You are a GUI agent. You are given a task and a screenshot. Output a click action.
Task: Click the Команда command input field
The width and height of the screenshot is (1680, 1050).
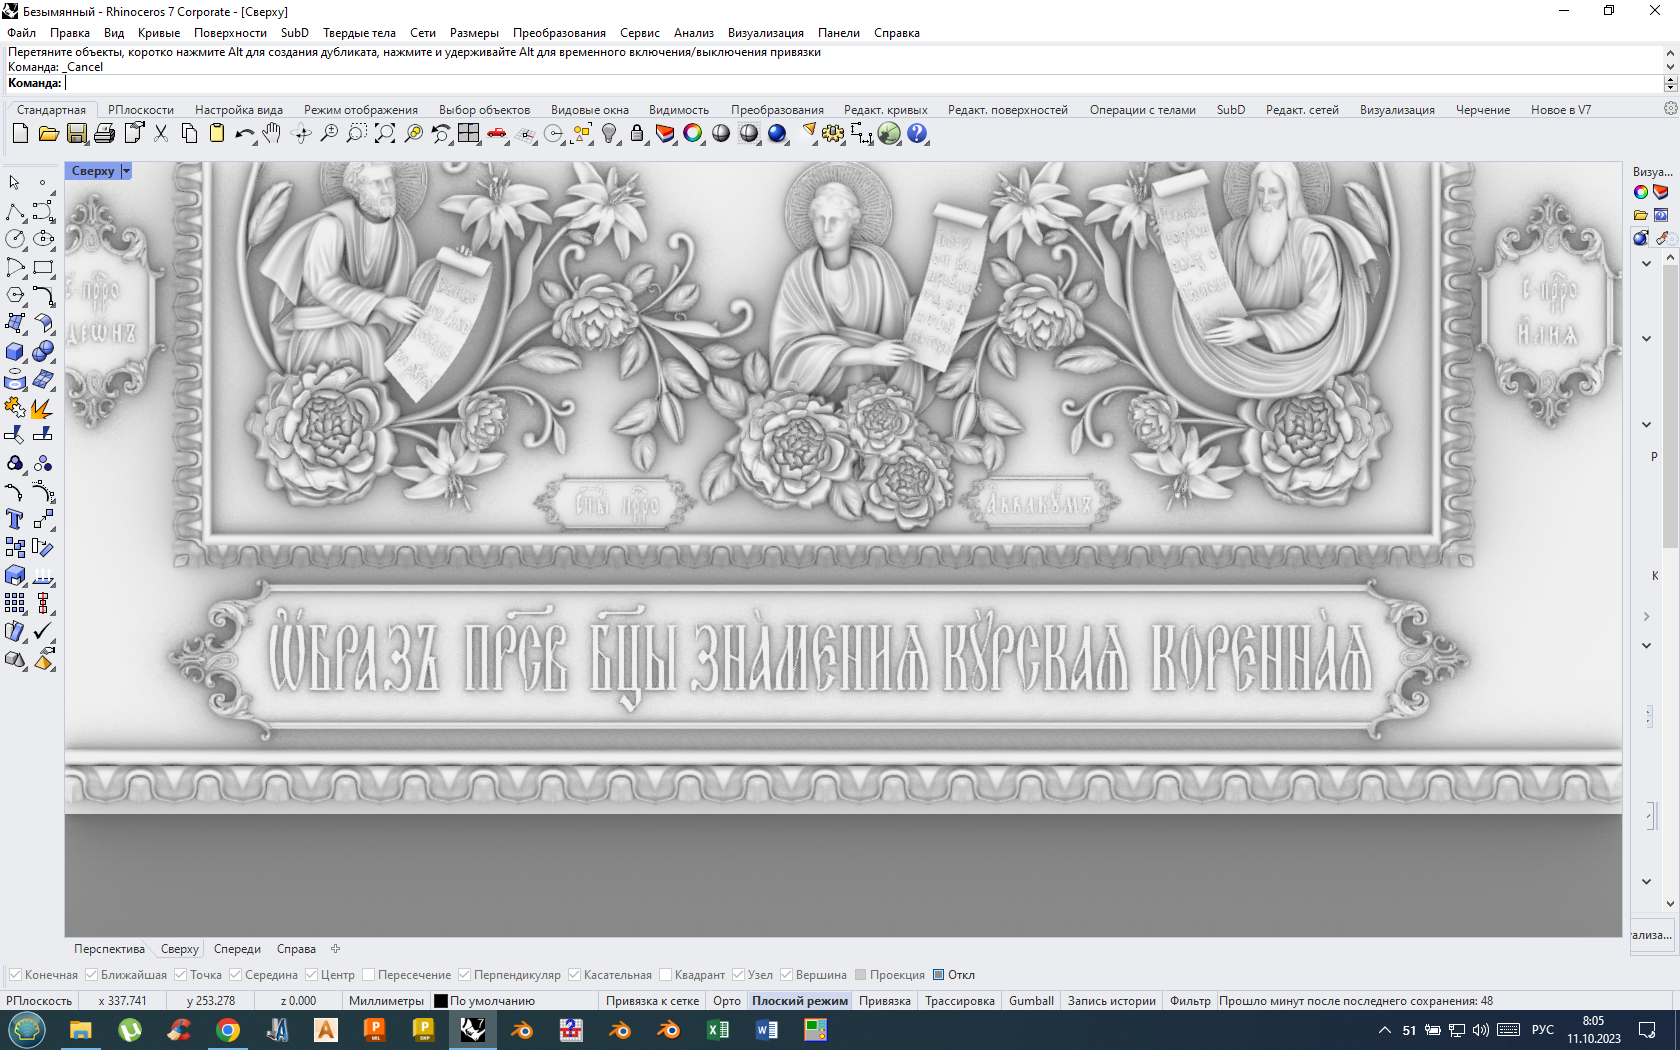[862, 83]
